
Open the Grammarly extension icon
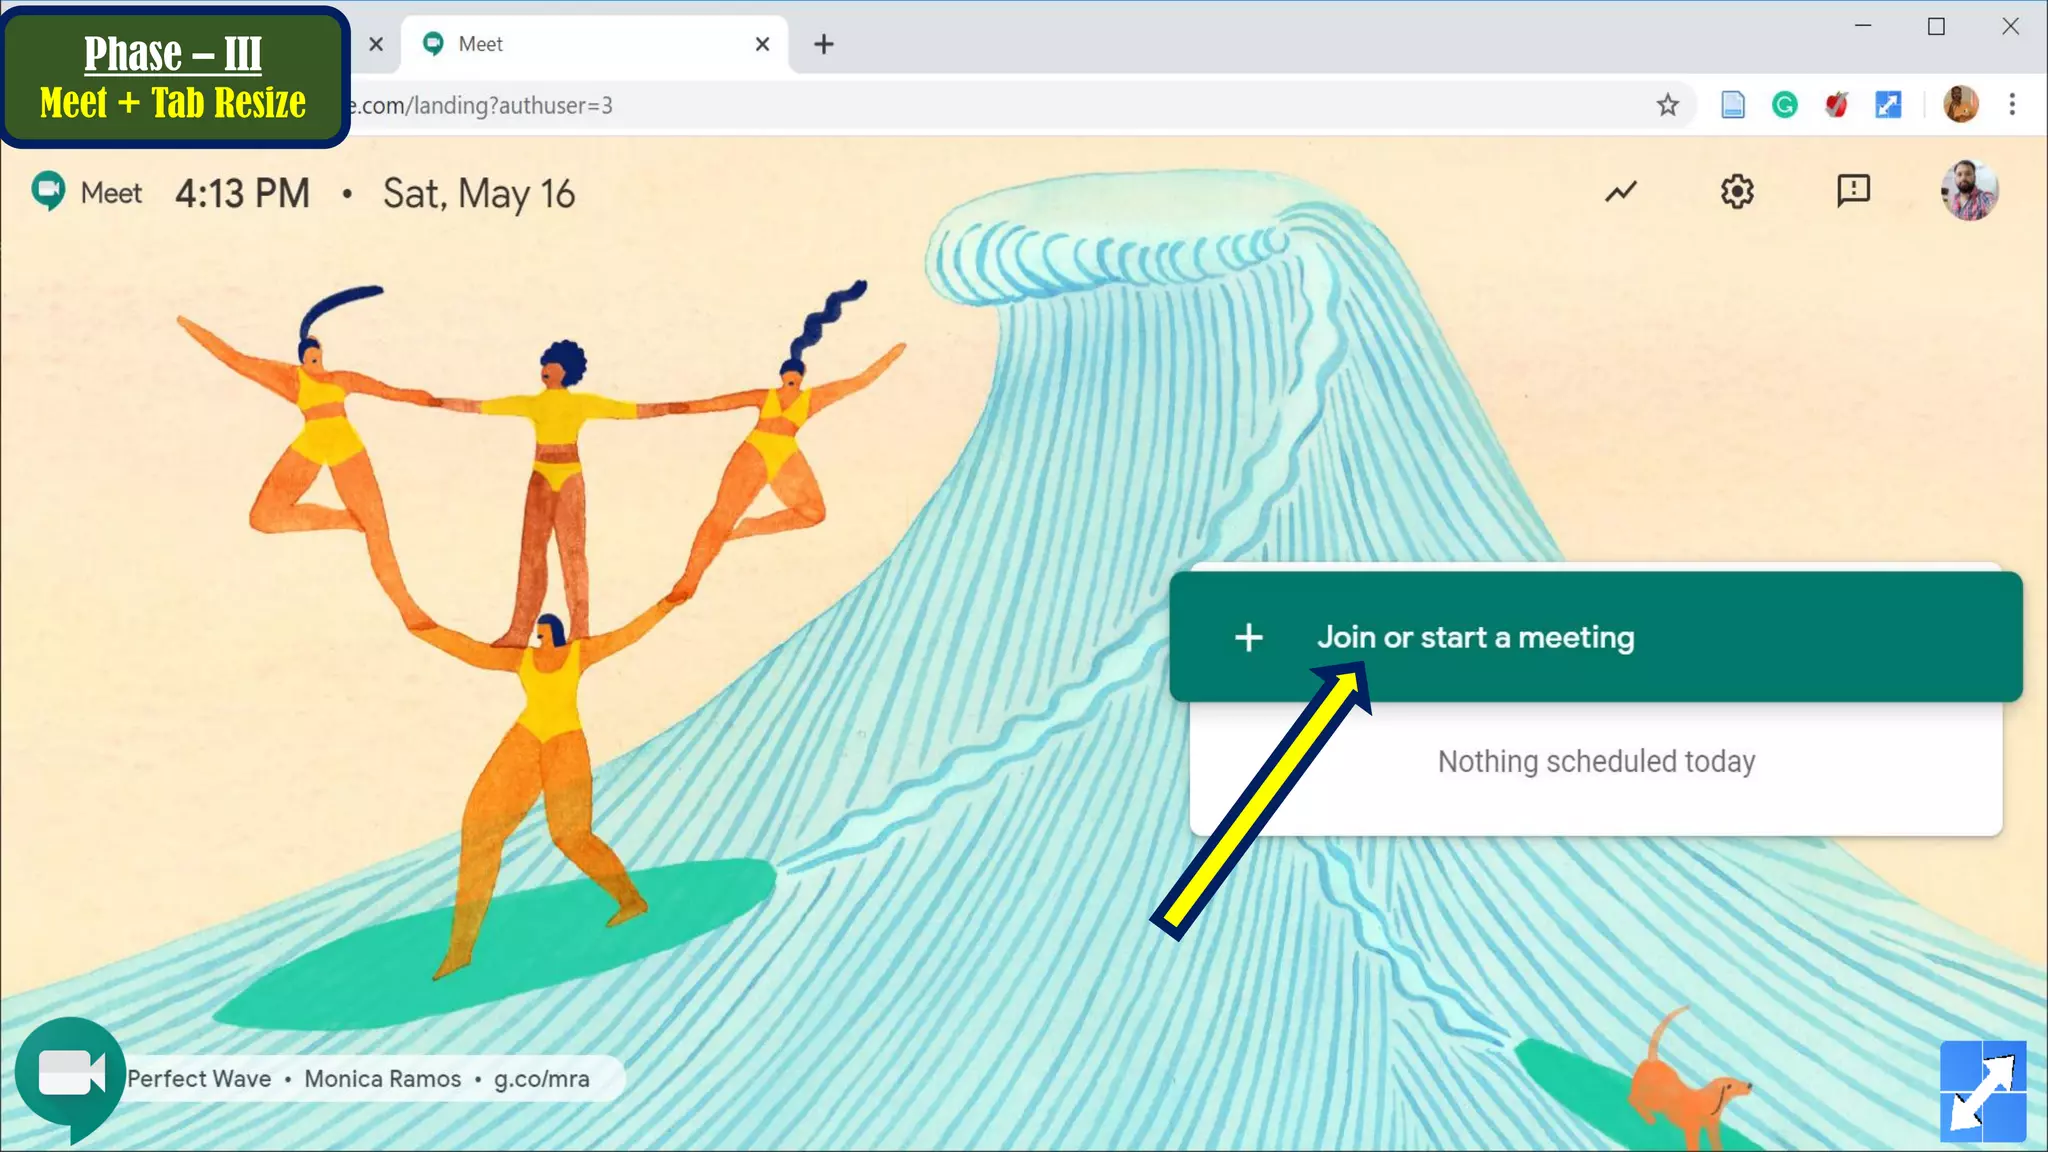coord(1785,105)
